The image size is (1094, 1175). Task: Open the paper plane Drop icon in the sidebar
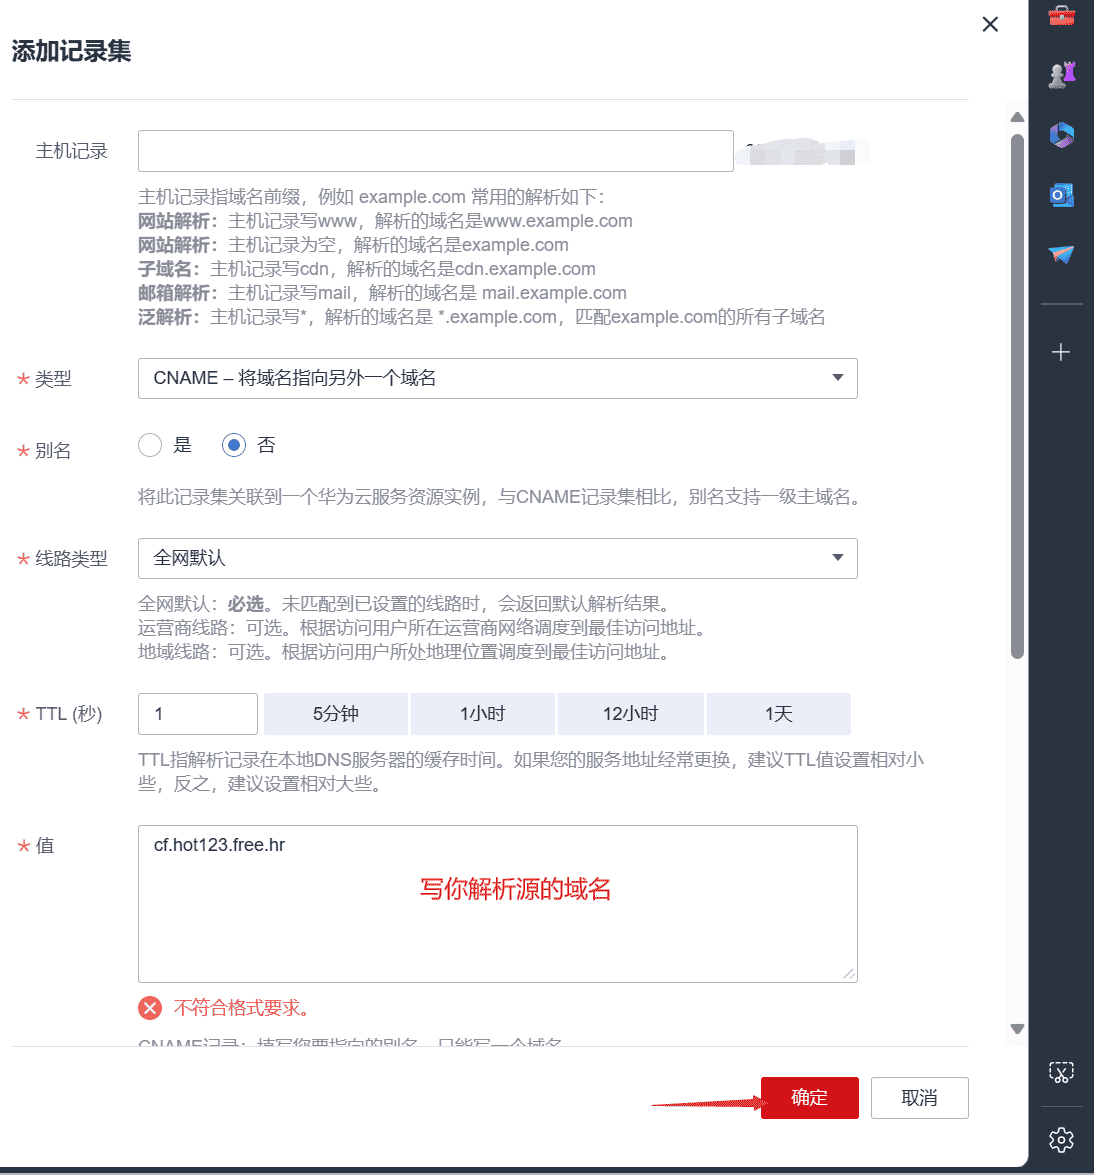pos(1061,255)
